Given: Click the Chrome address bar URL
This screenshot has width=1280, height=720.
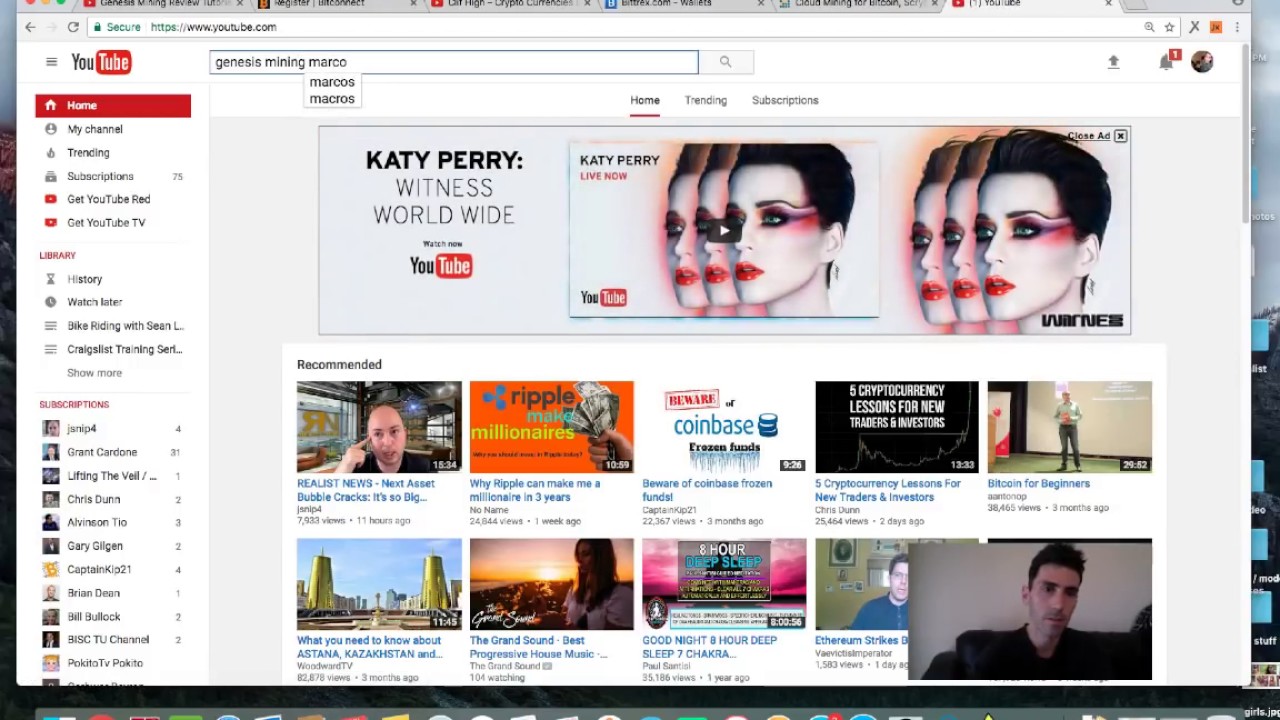Looking at the screenshot, I should coord(214,27).
